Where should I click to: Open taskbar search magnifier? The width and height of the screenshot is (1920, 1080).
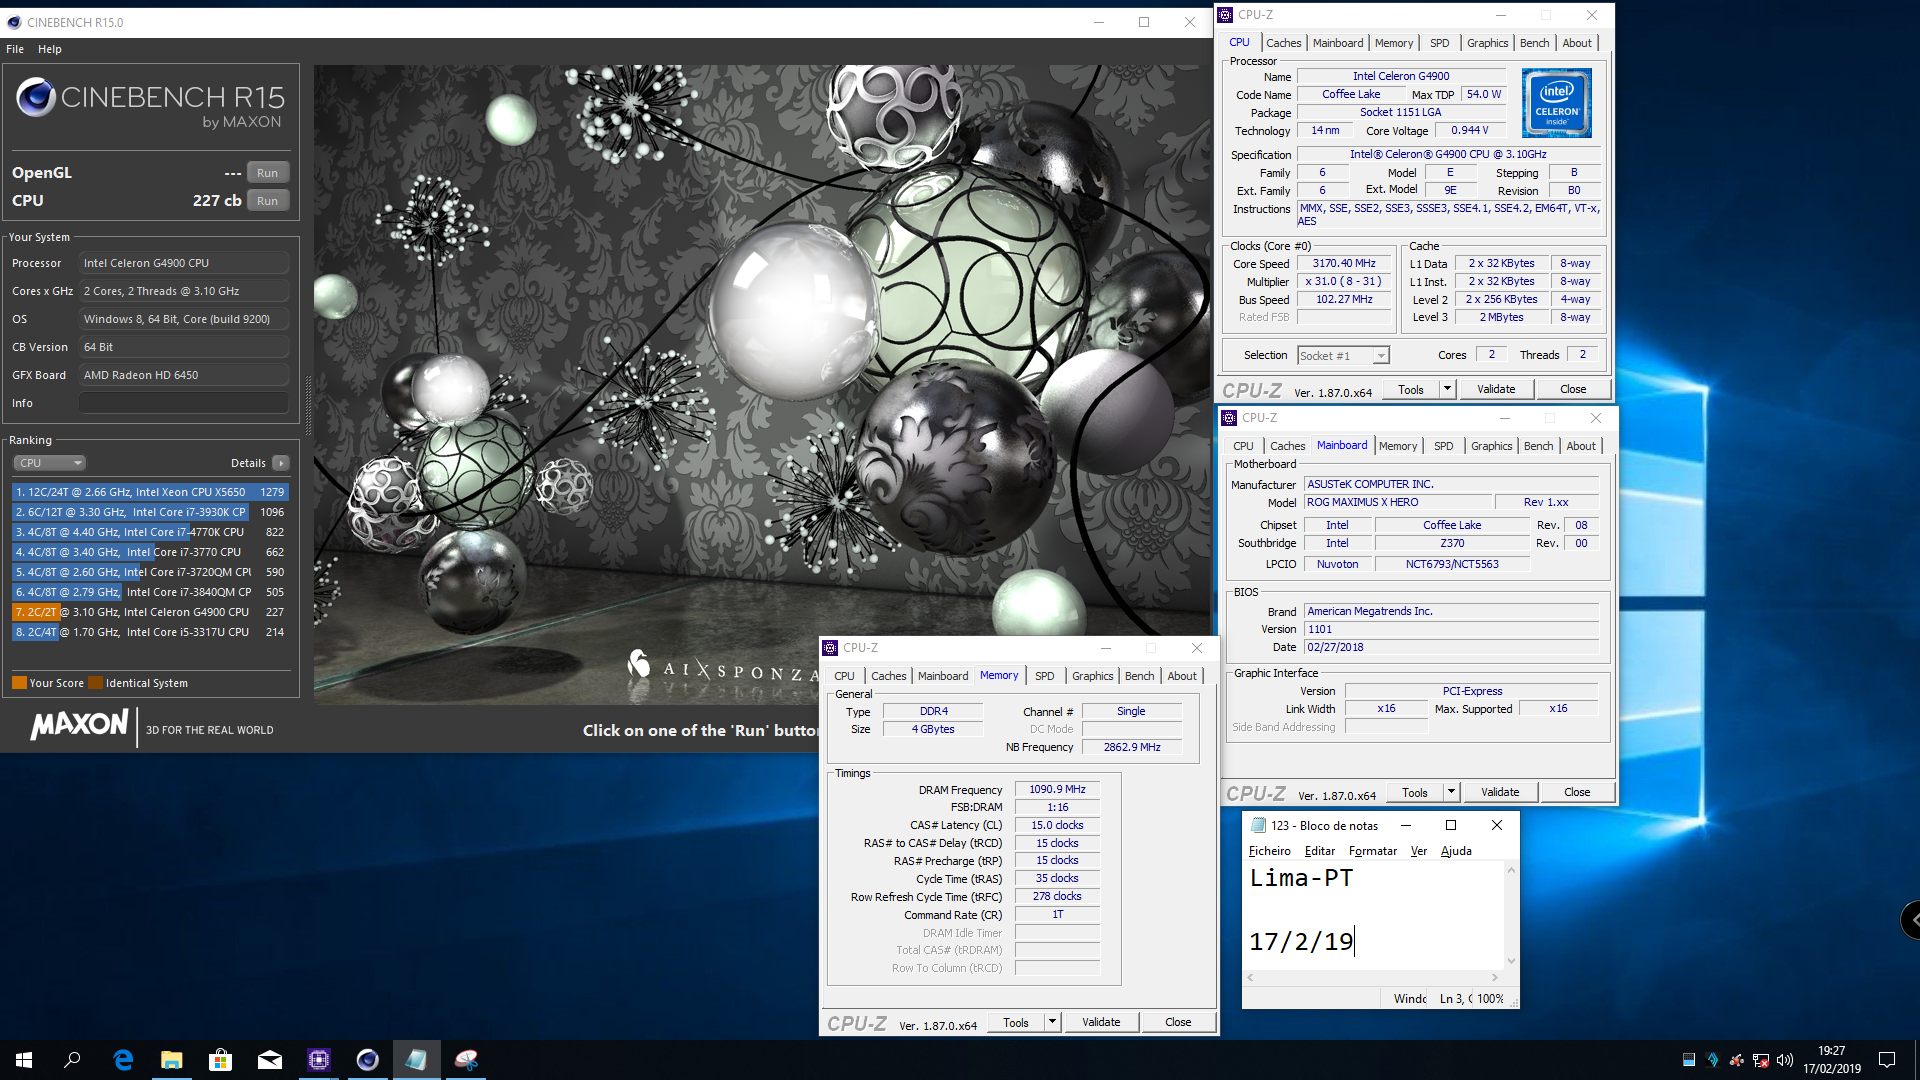coord(72,1060)
